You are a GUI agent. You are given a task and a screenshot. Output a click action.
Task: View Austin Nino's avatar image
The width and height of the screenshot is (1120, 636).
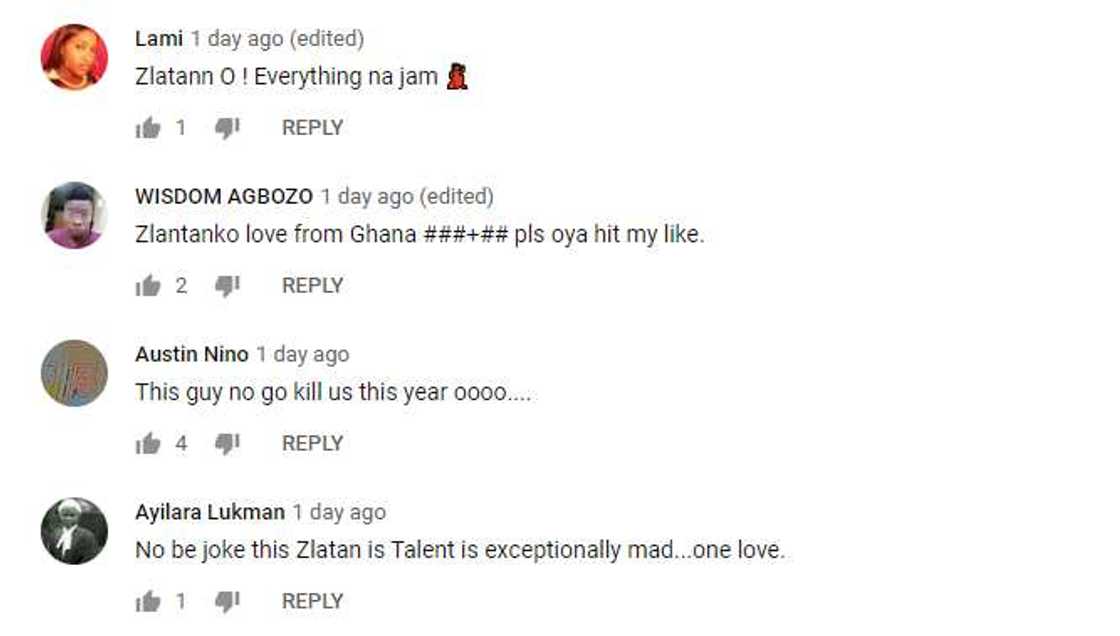[x=74, y=373]
